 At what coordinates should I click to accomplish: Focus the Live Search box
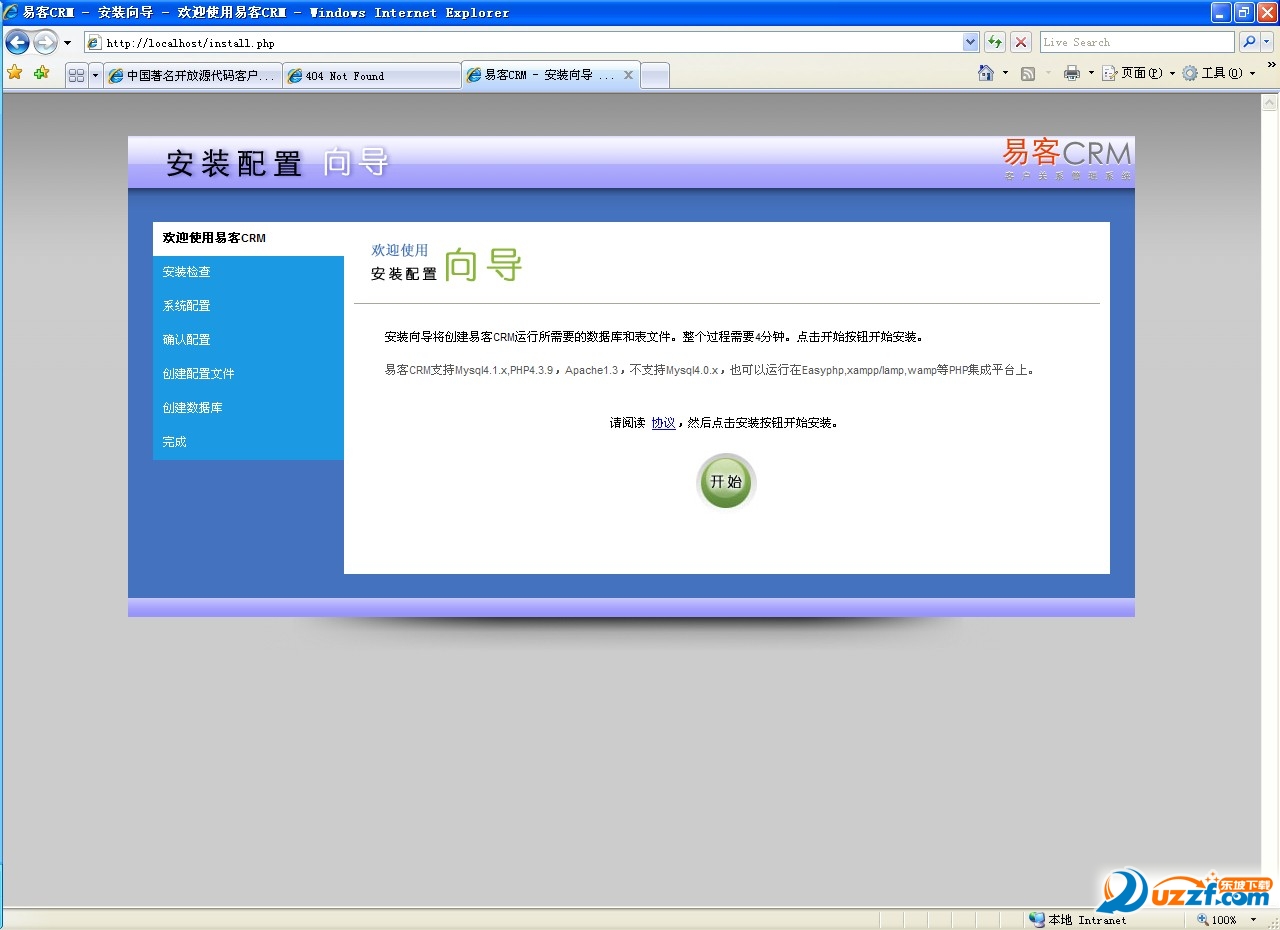[x=1137, y=42]
